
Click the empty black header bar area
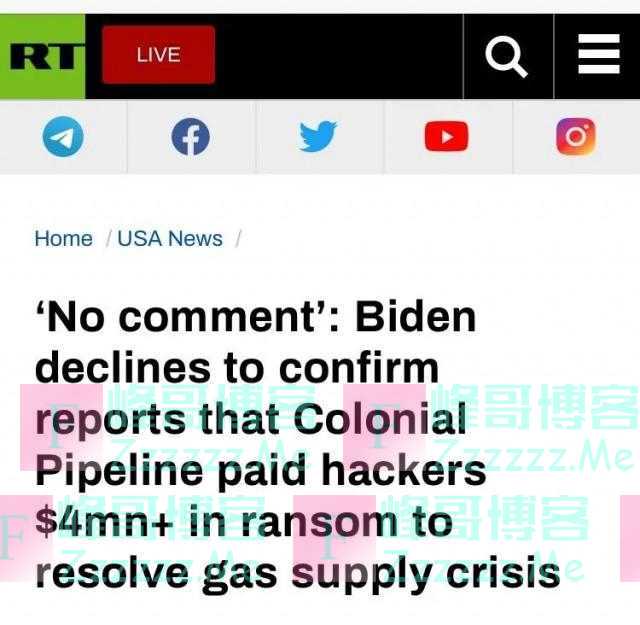339,56
